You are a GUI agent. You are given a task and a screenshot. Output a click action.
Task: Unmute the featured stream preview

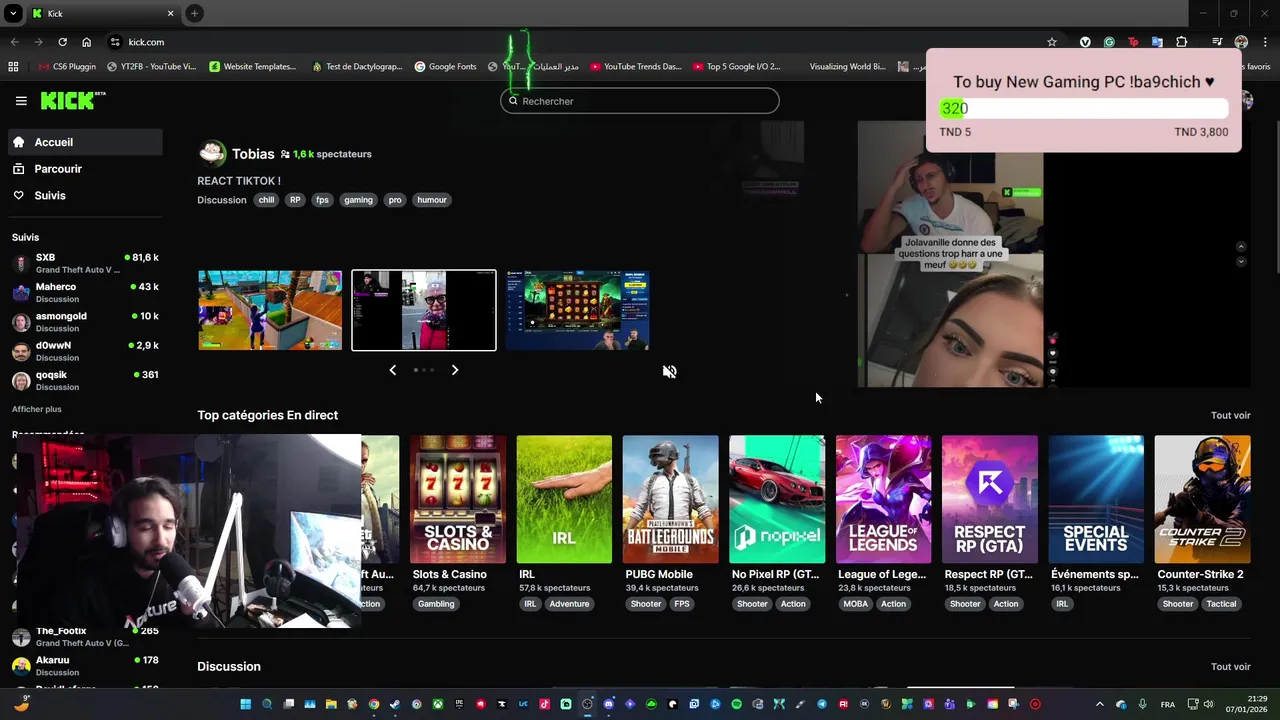669,371
